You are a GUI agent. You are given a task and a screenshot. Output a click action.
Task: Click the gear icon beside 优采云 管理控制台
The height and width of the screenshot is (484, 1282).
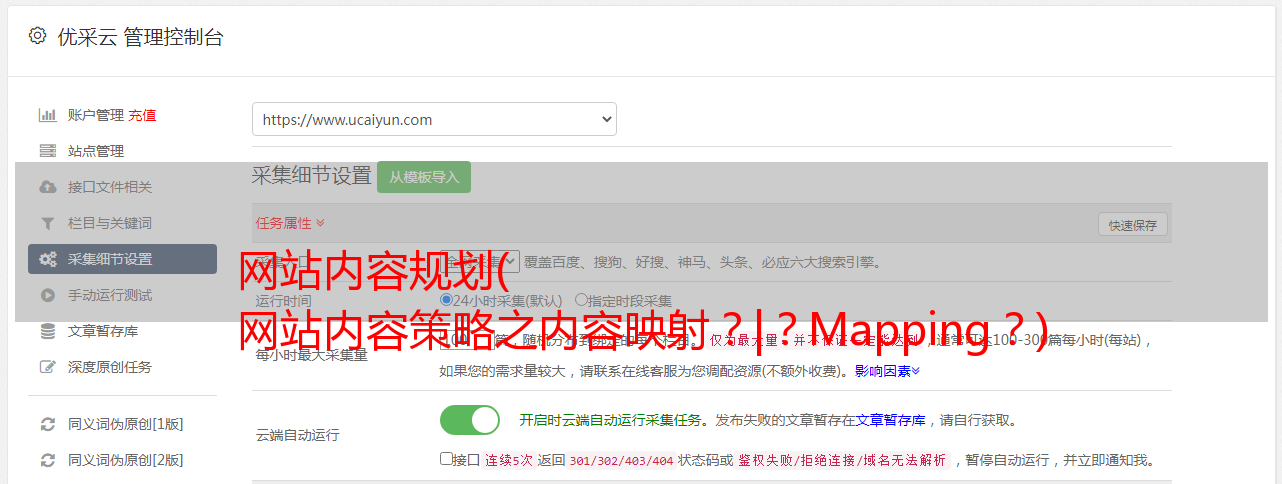click(x=37, y=36)
